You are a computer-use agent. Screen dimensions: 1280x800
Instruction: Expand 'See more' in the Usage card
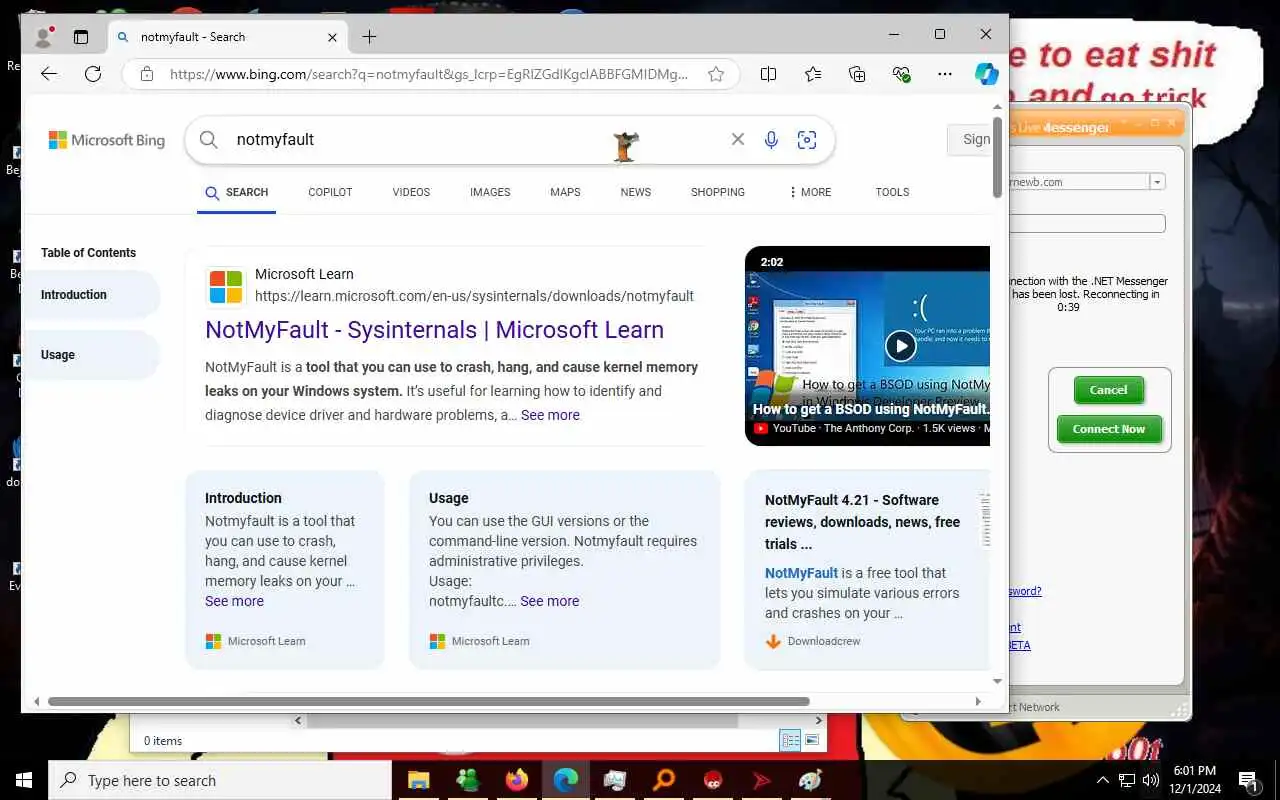pyautogui.click(x=549, y=601)
